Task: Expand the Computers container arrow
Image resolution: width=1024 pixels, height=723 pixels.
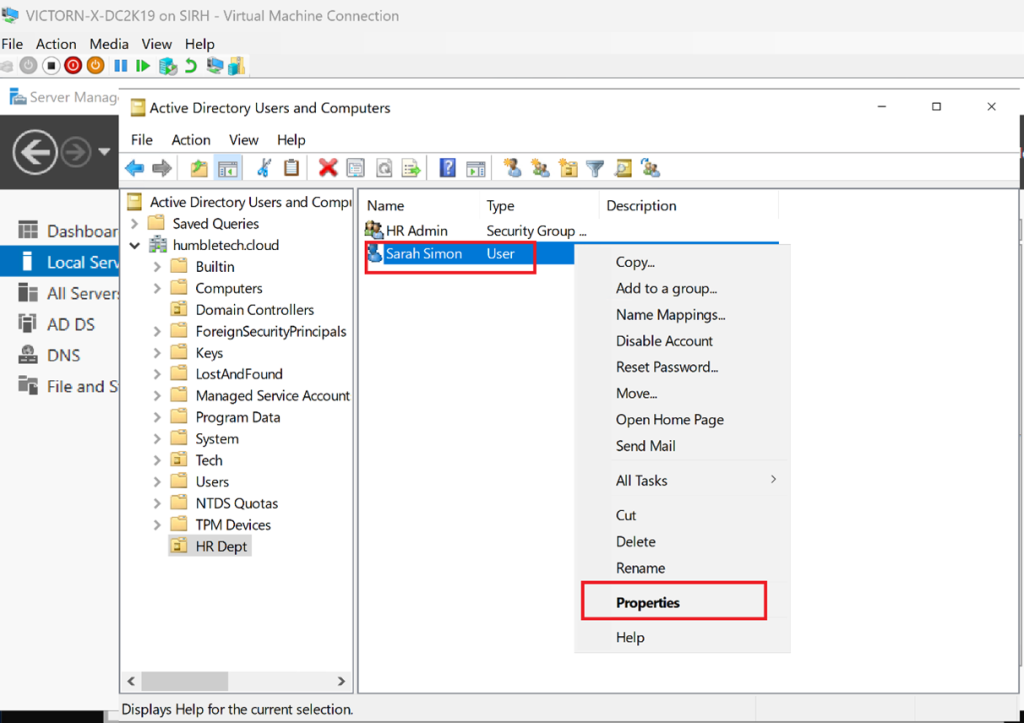Action: (x=157, y=289)
